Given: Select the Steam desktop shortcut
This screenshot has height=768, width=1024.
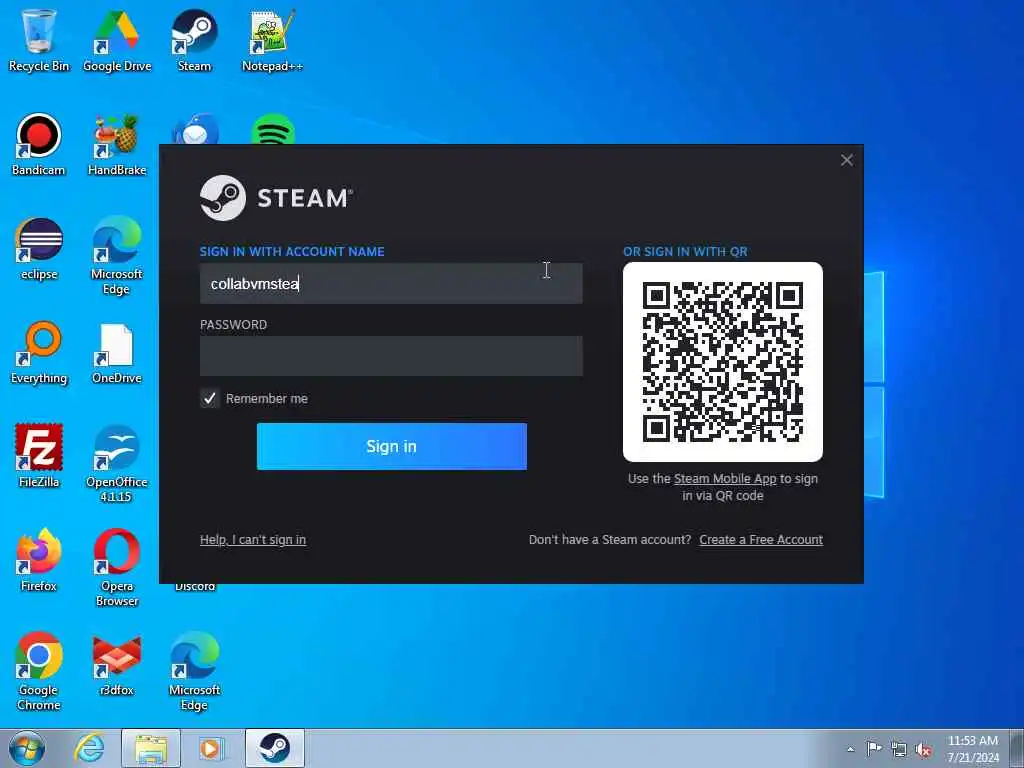Looking at the screenshot, I should (195, 40).
